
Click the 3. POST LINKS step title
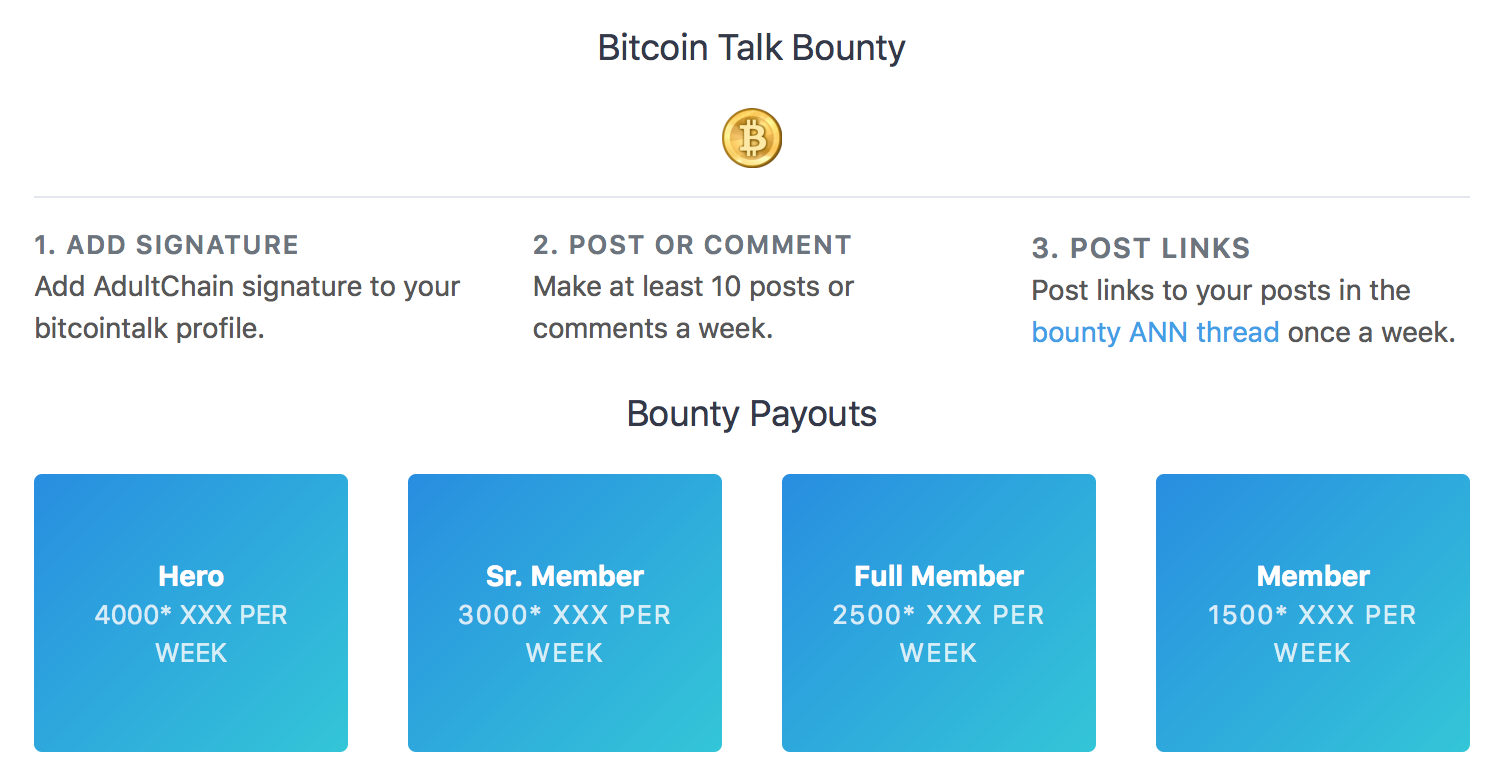[x=1141, y=249]
